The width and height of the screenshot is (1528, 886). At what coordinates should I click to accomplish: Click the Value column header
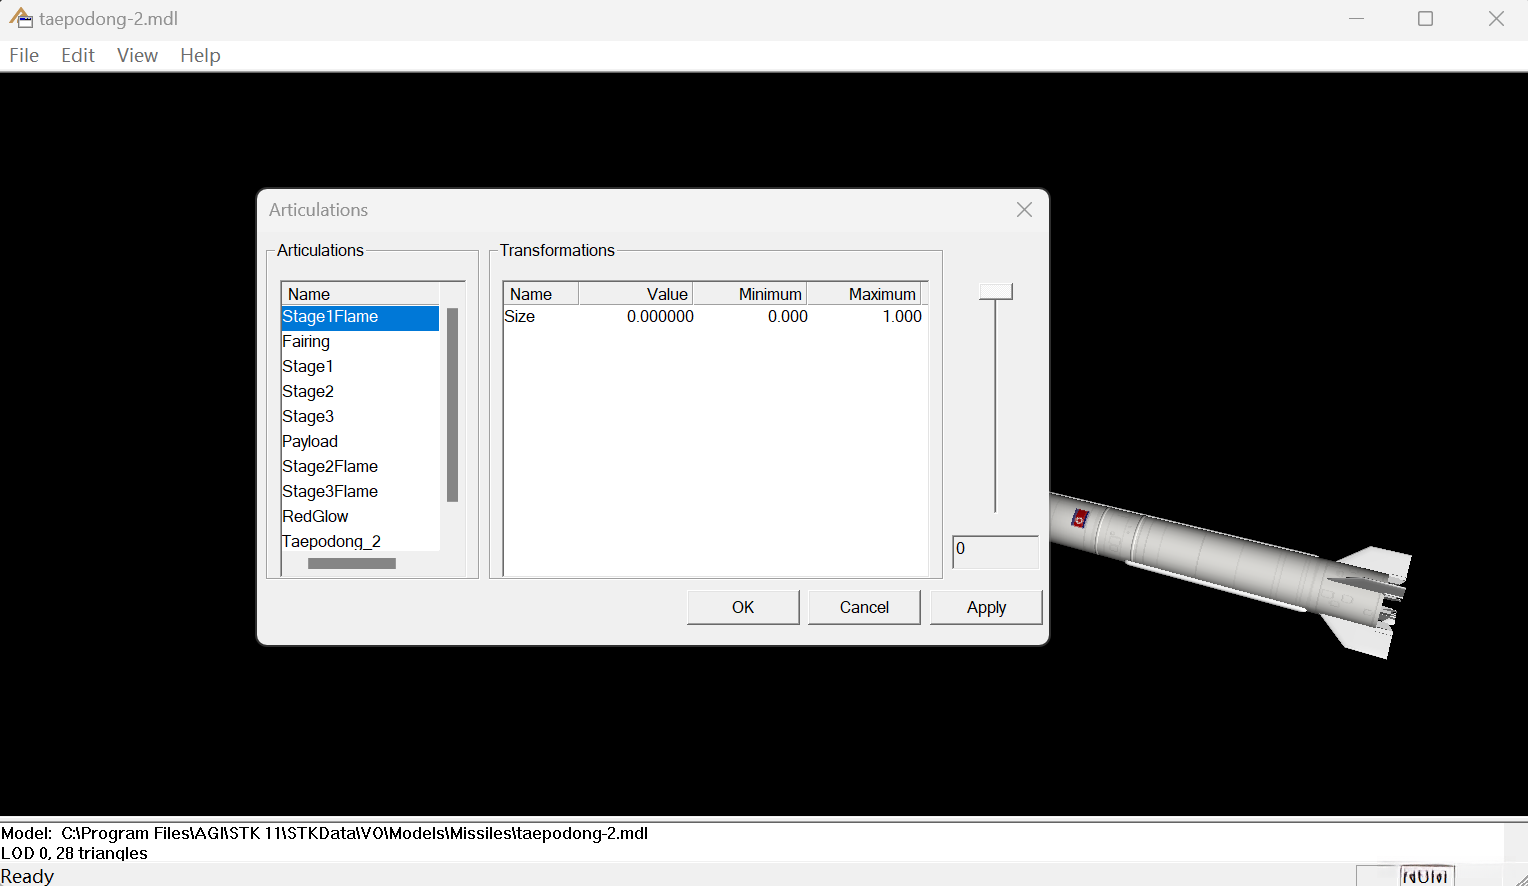636,294
